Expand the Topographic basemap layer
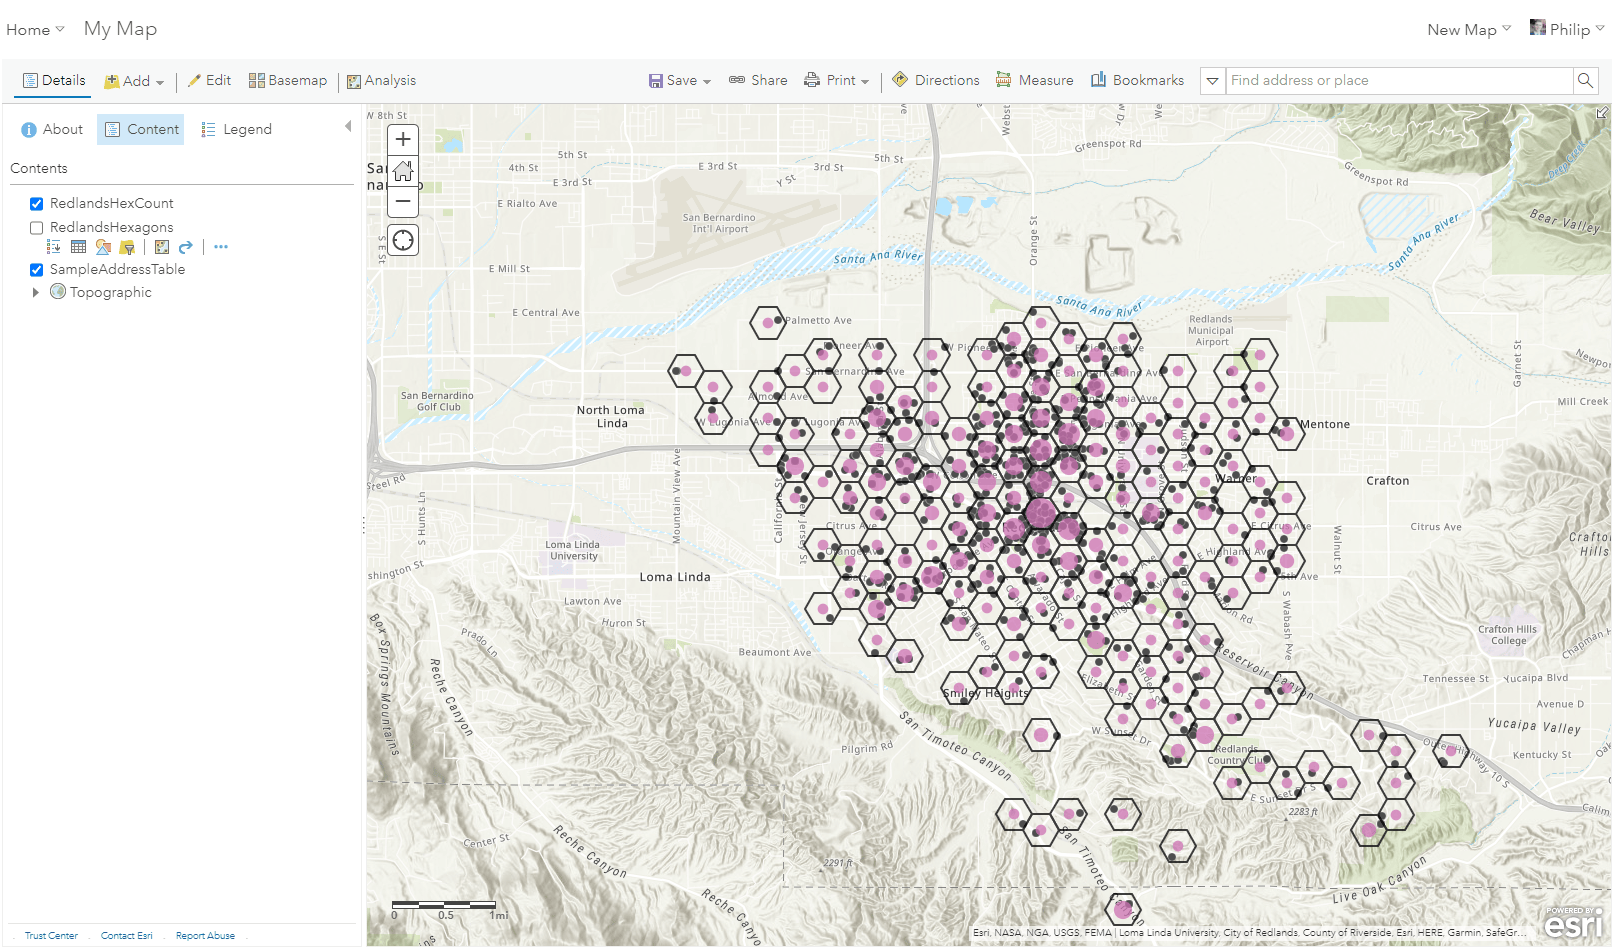1615x951 pixels. pyautogui.click(x=36, y=293)
